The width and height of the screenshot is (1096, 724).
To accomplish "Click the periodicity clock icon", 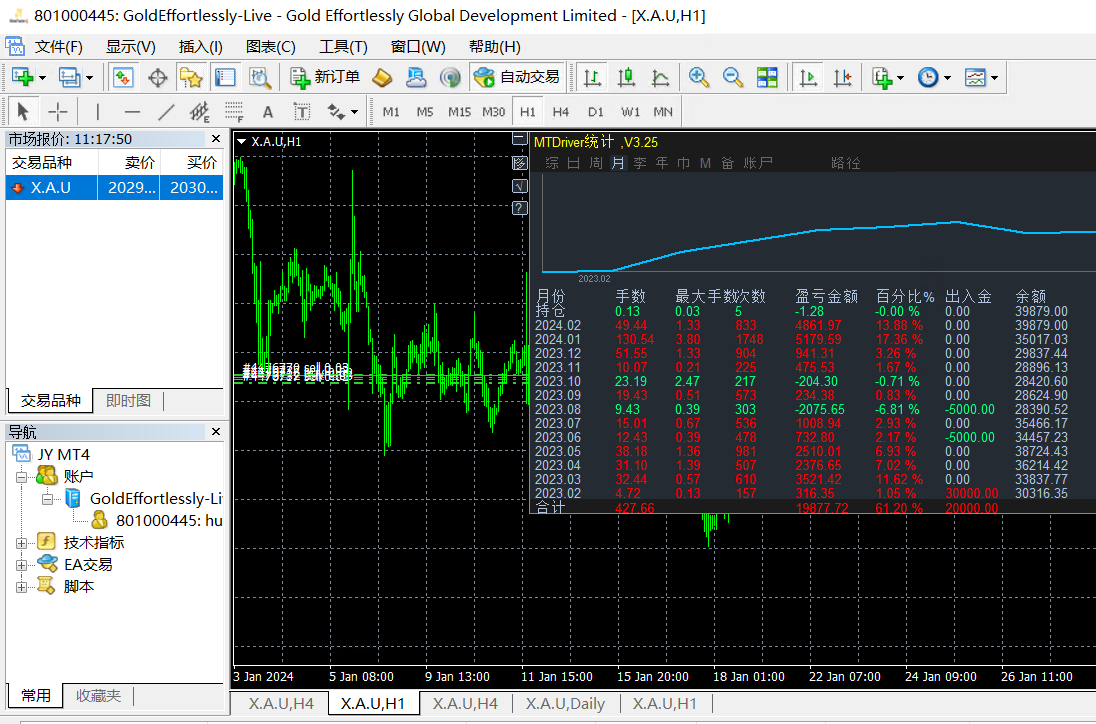I will 928,77.
